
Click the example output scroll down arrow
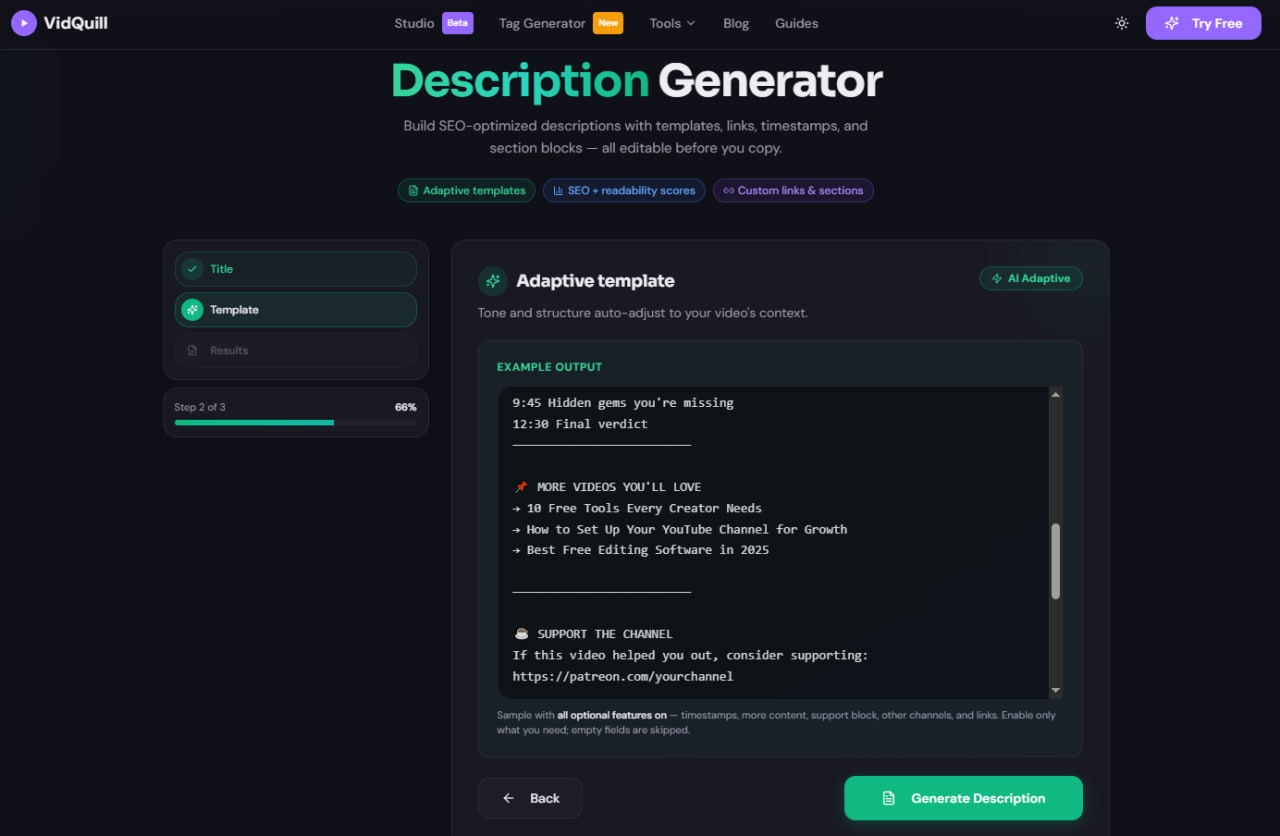1055,690
